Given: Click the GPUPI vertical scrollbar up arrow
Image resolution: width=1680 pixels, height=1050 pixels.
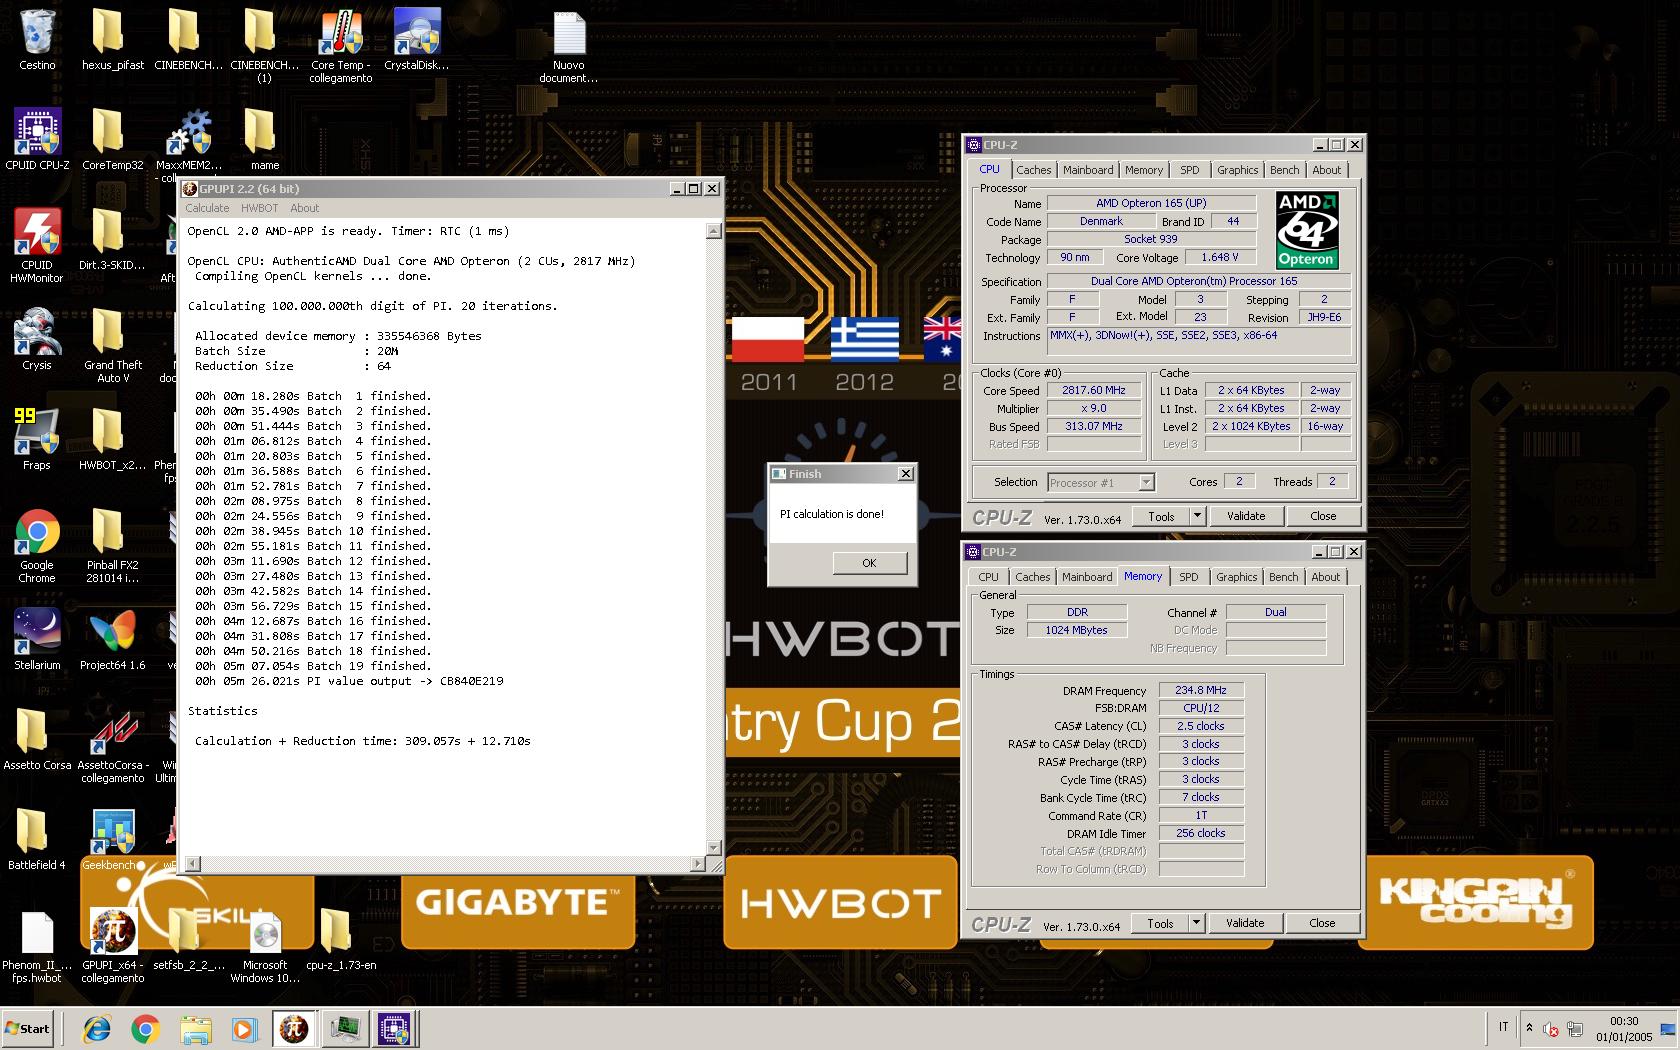Looking at the screenshot, I should (713, 231).
